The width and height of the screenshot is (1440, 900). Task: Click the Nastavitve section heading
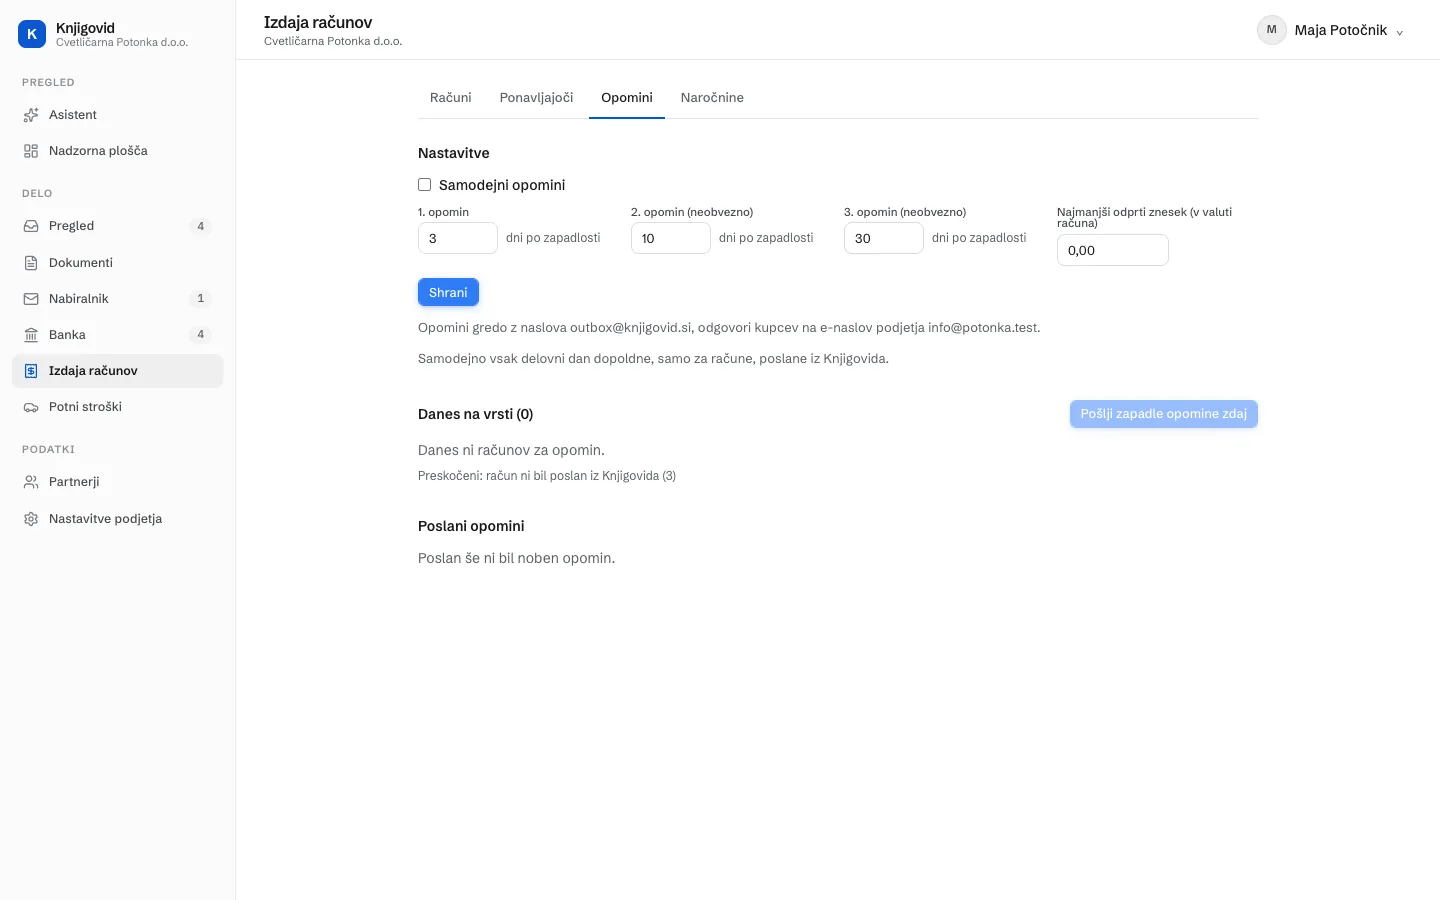[x=454, y=153]
